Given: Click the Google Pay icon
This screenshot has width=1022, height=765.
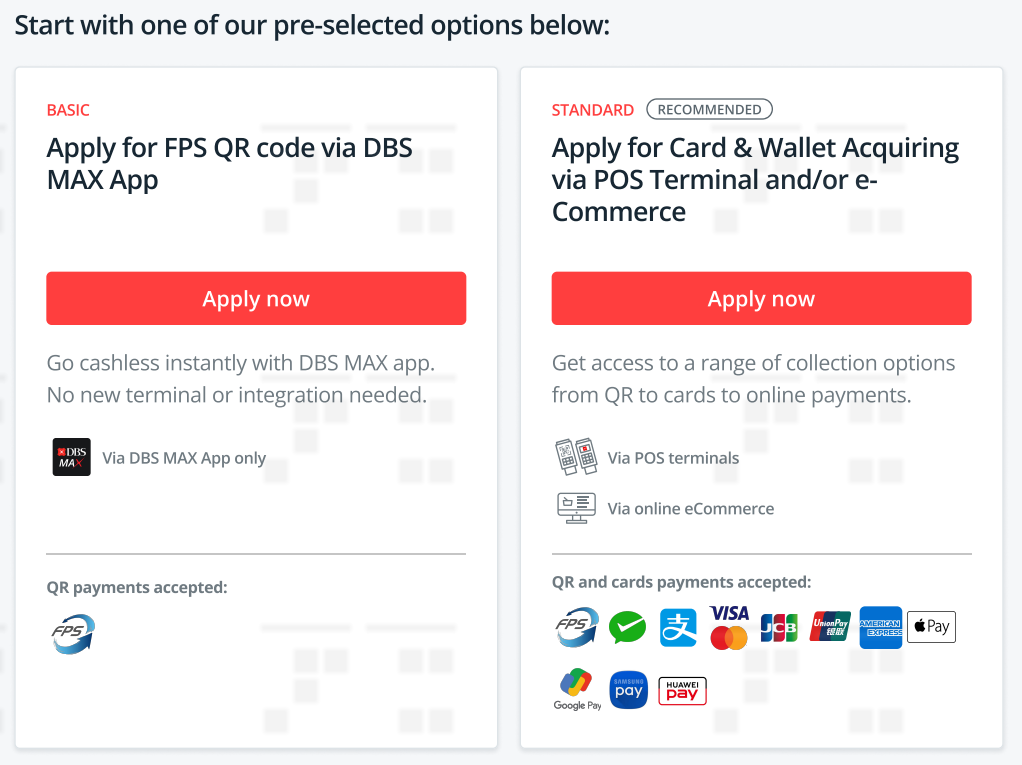Looking at the screenshot, I should [x=577, y=690].
